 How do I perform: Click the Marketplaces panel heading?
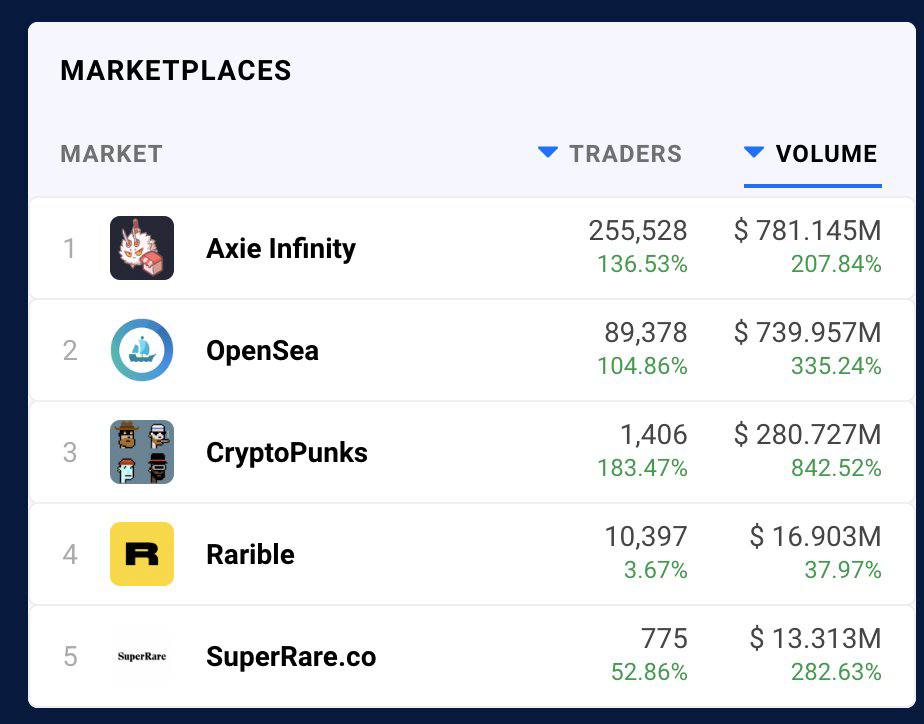point(176,71)
